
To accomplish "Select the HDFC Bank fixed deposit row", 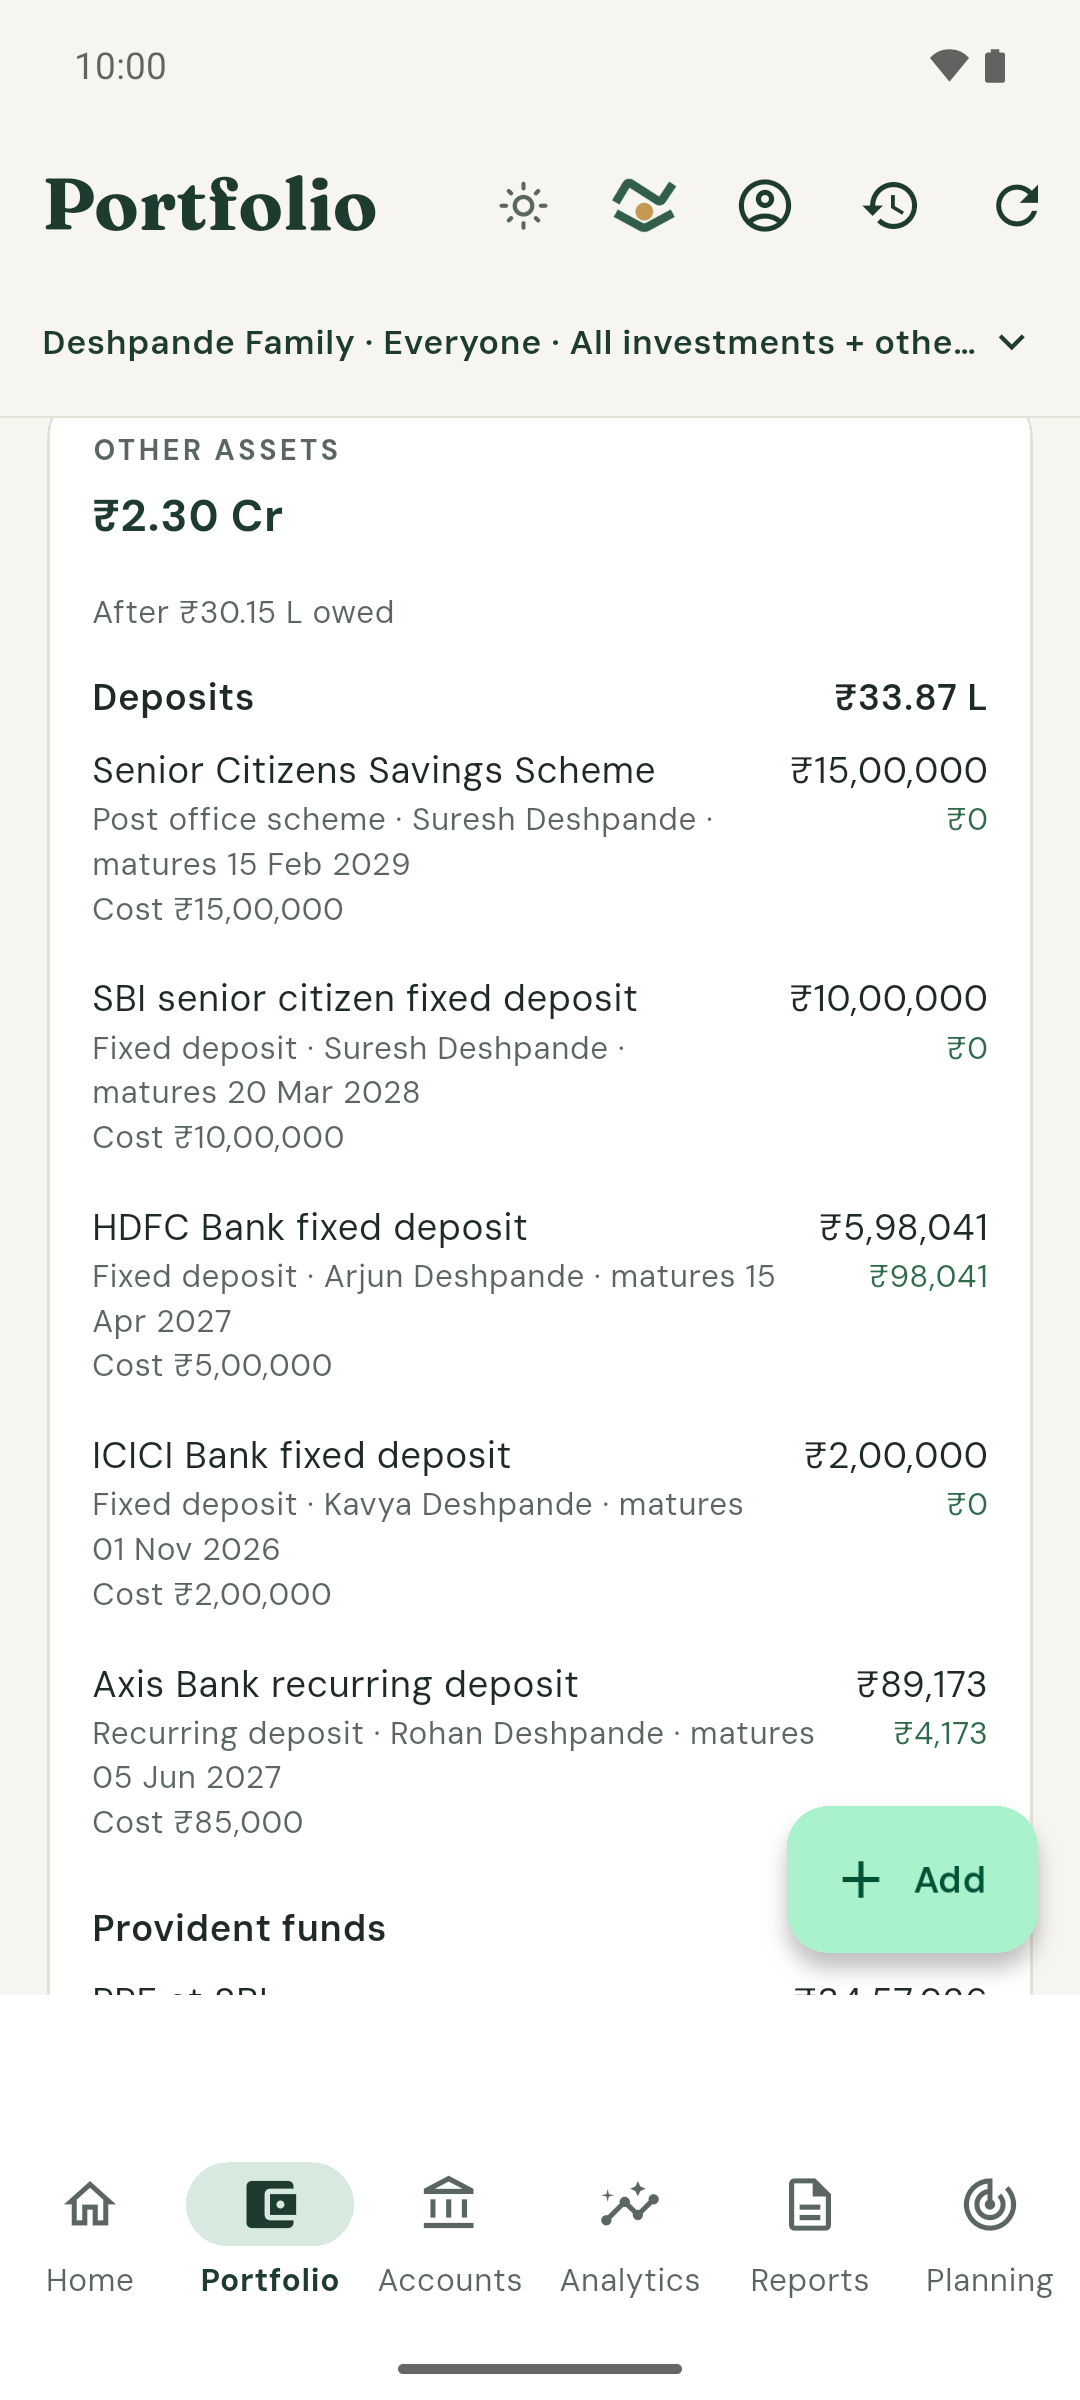I will click(x=540, y=1295).
